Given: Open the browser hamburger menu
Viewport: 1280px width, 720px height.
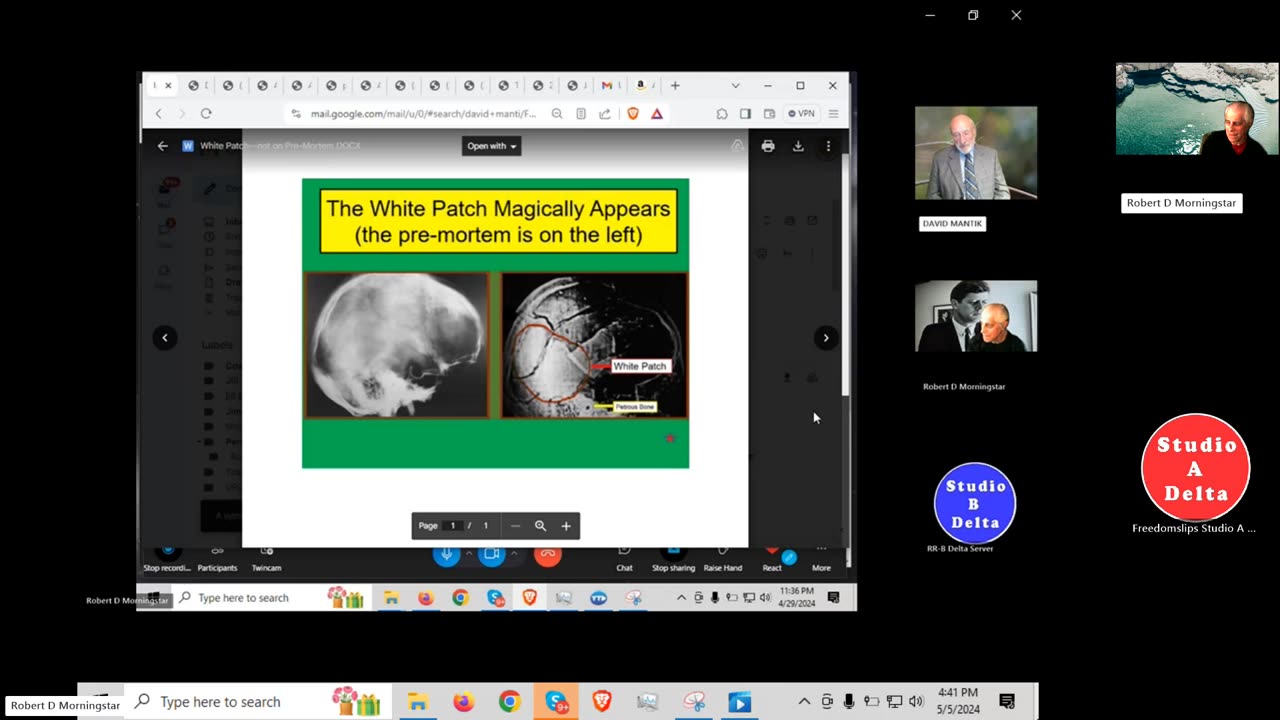Looking at the screenshot, I should [x=833, y=114].
